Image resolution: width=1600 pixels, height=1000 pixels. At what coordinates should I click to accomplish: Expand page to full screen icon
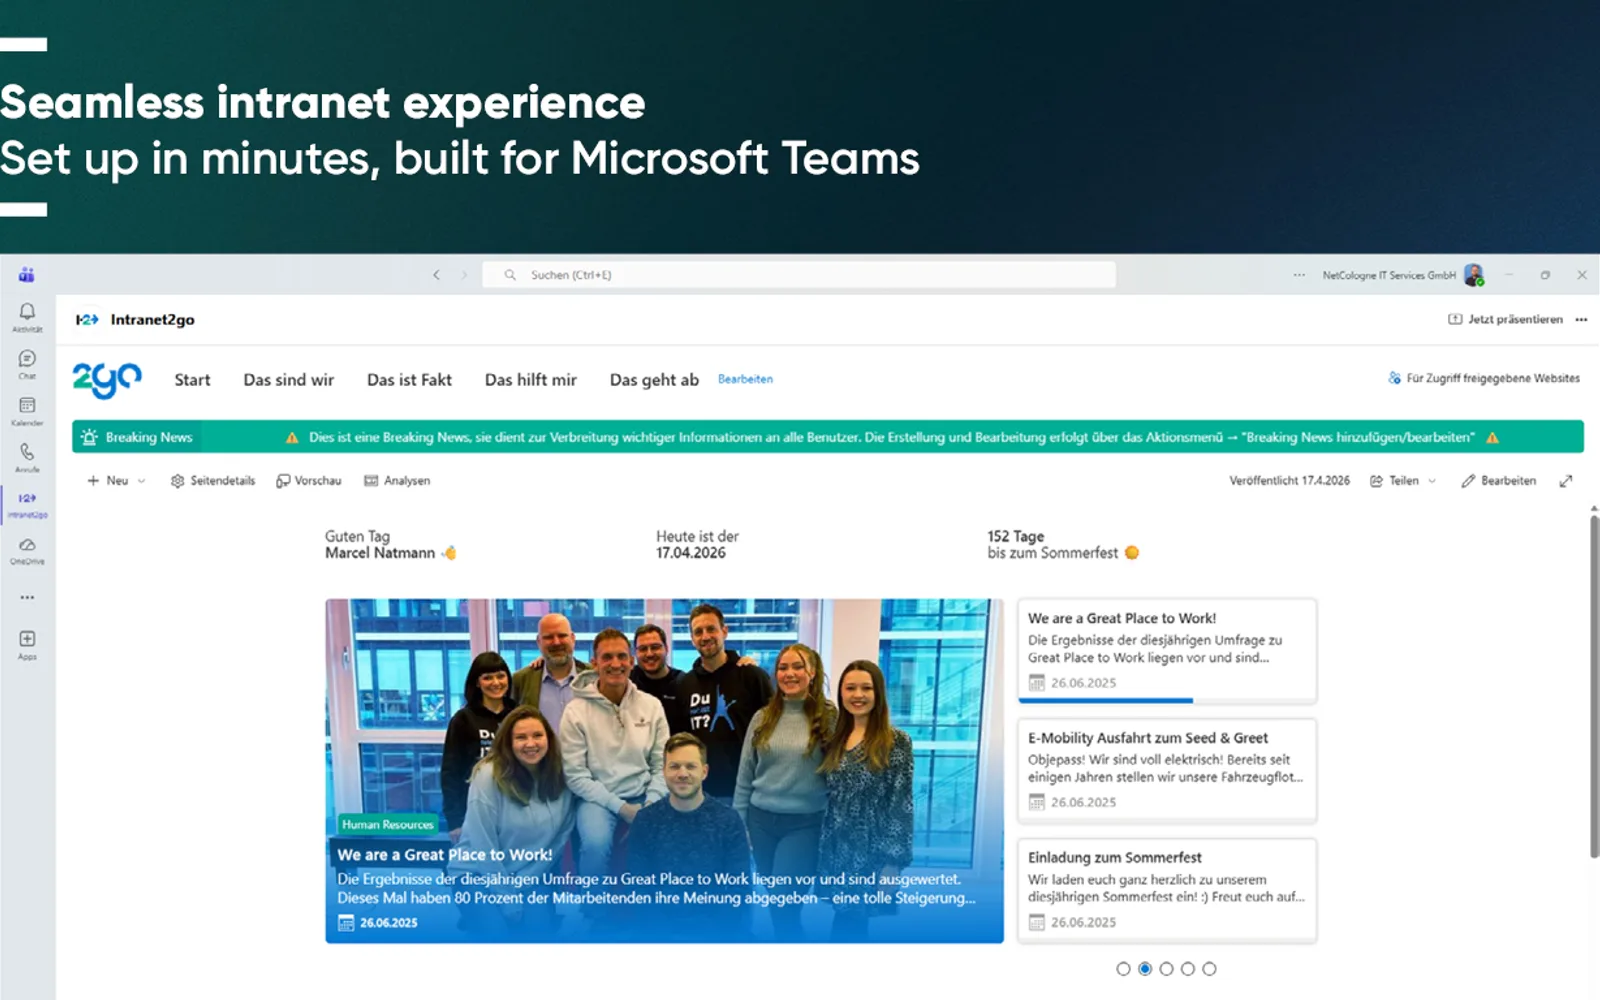(x=1566, y=481)
